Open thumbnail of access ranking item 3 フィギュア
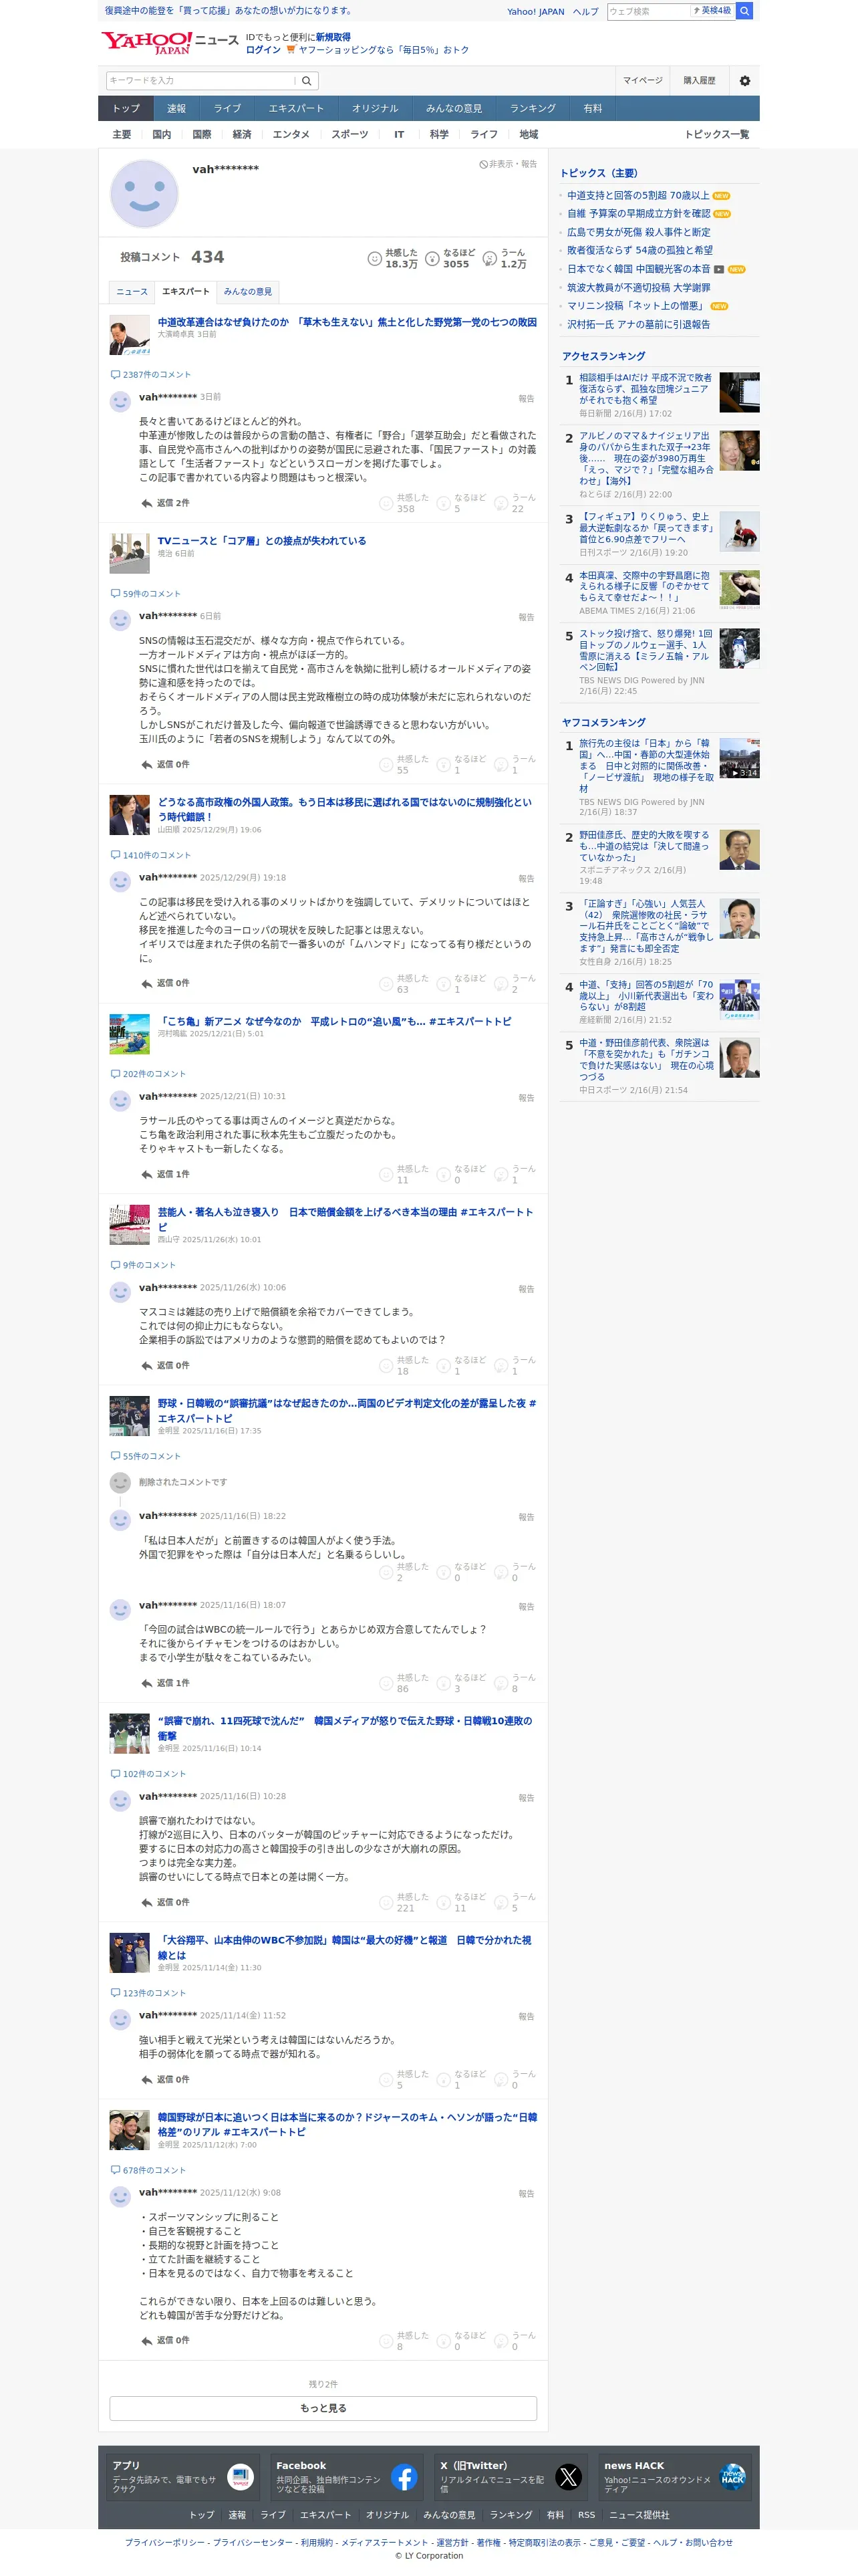Image resolution: width=858 pixels, height=2576 pixels. [x=739, y=532]
